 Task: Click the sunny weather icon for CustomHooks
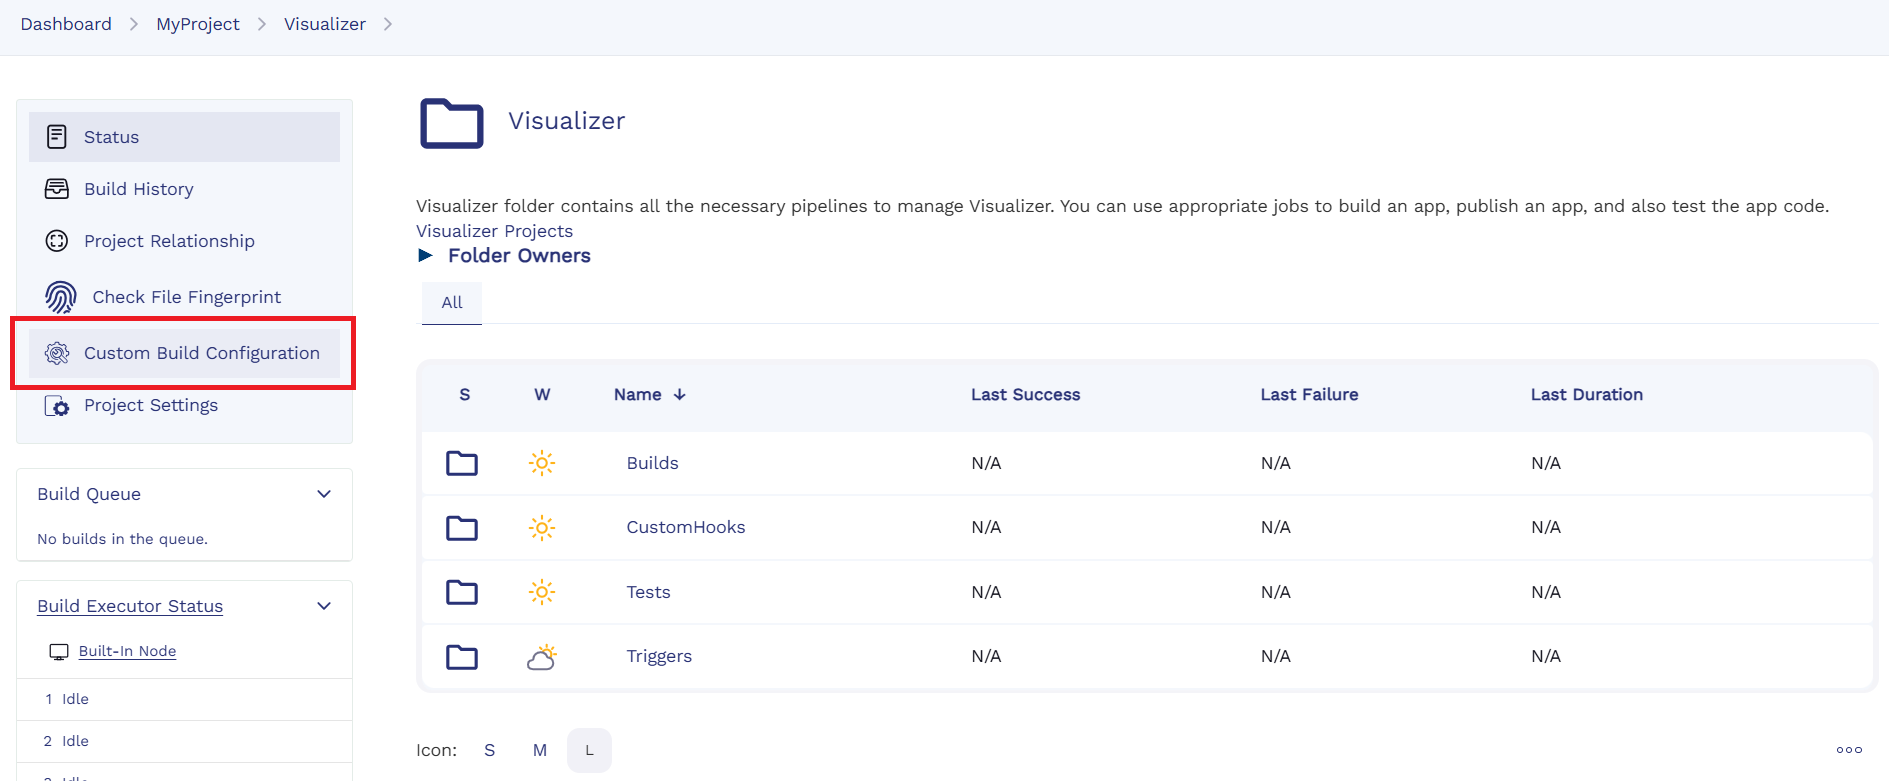point(542,527)
